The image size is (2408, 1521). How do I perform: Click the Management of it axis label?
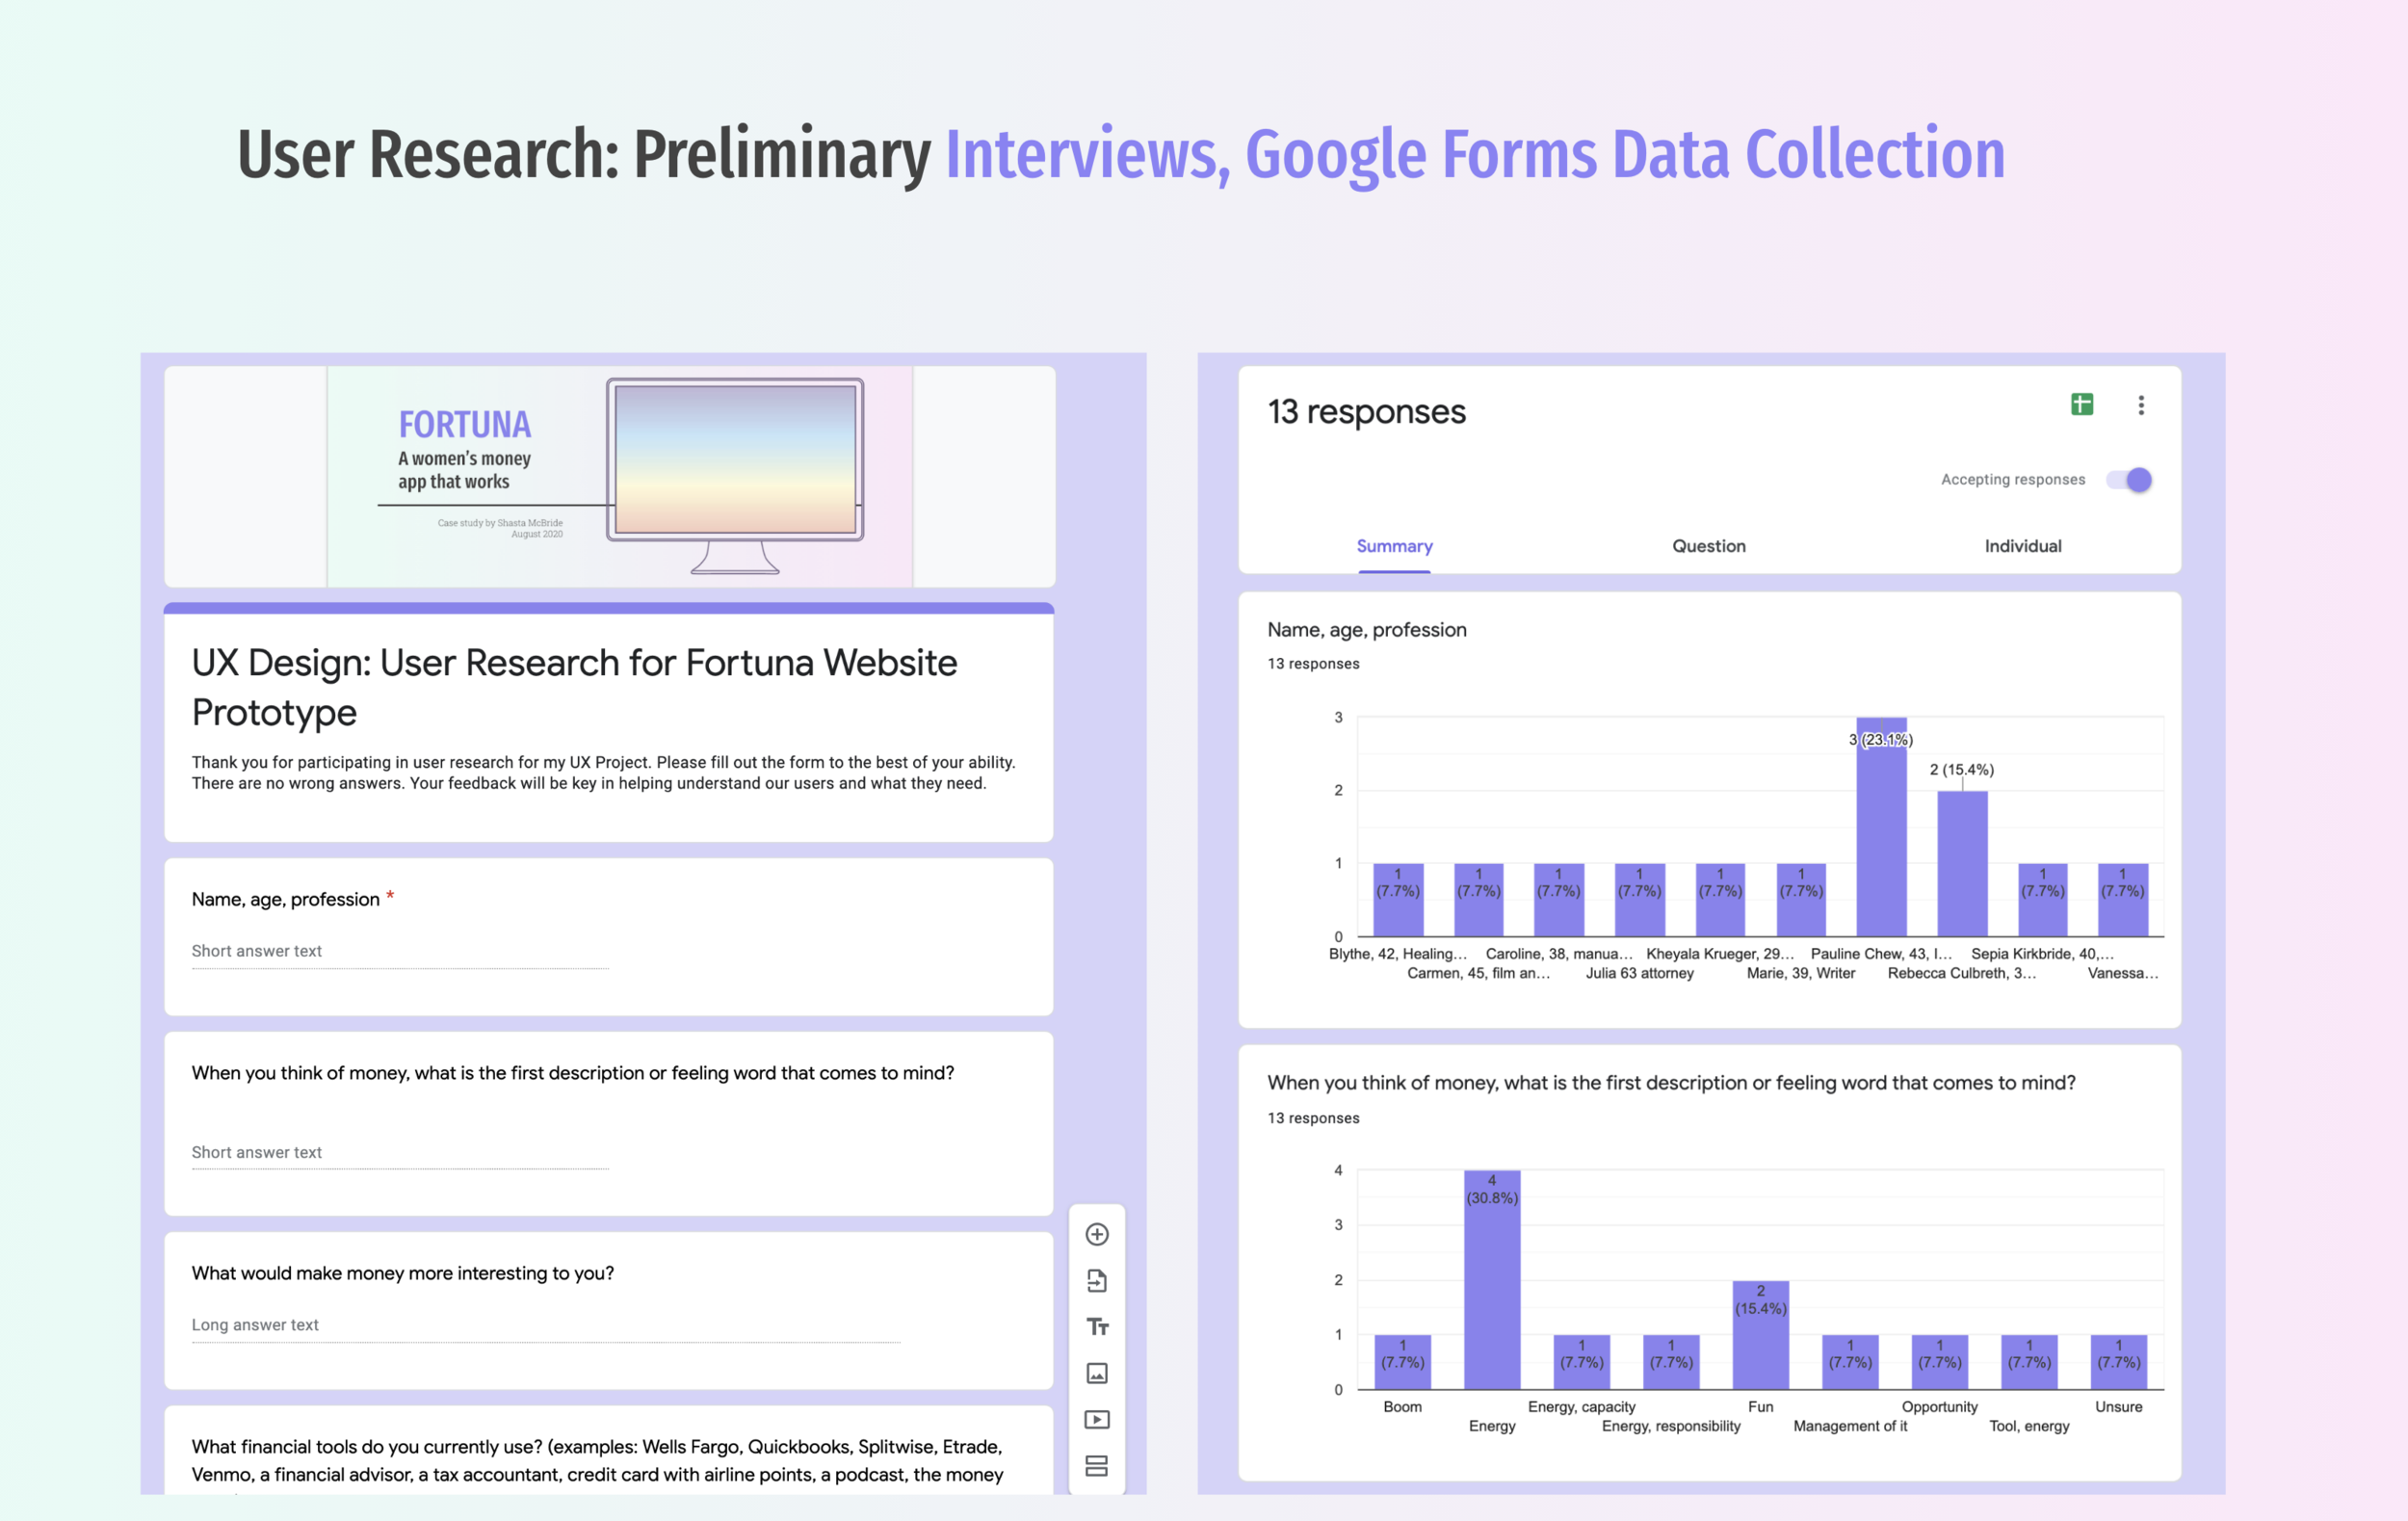pos(1850,1426)
